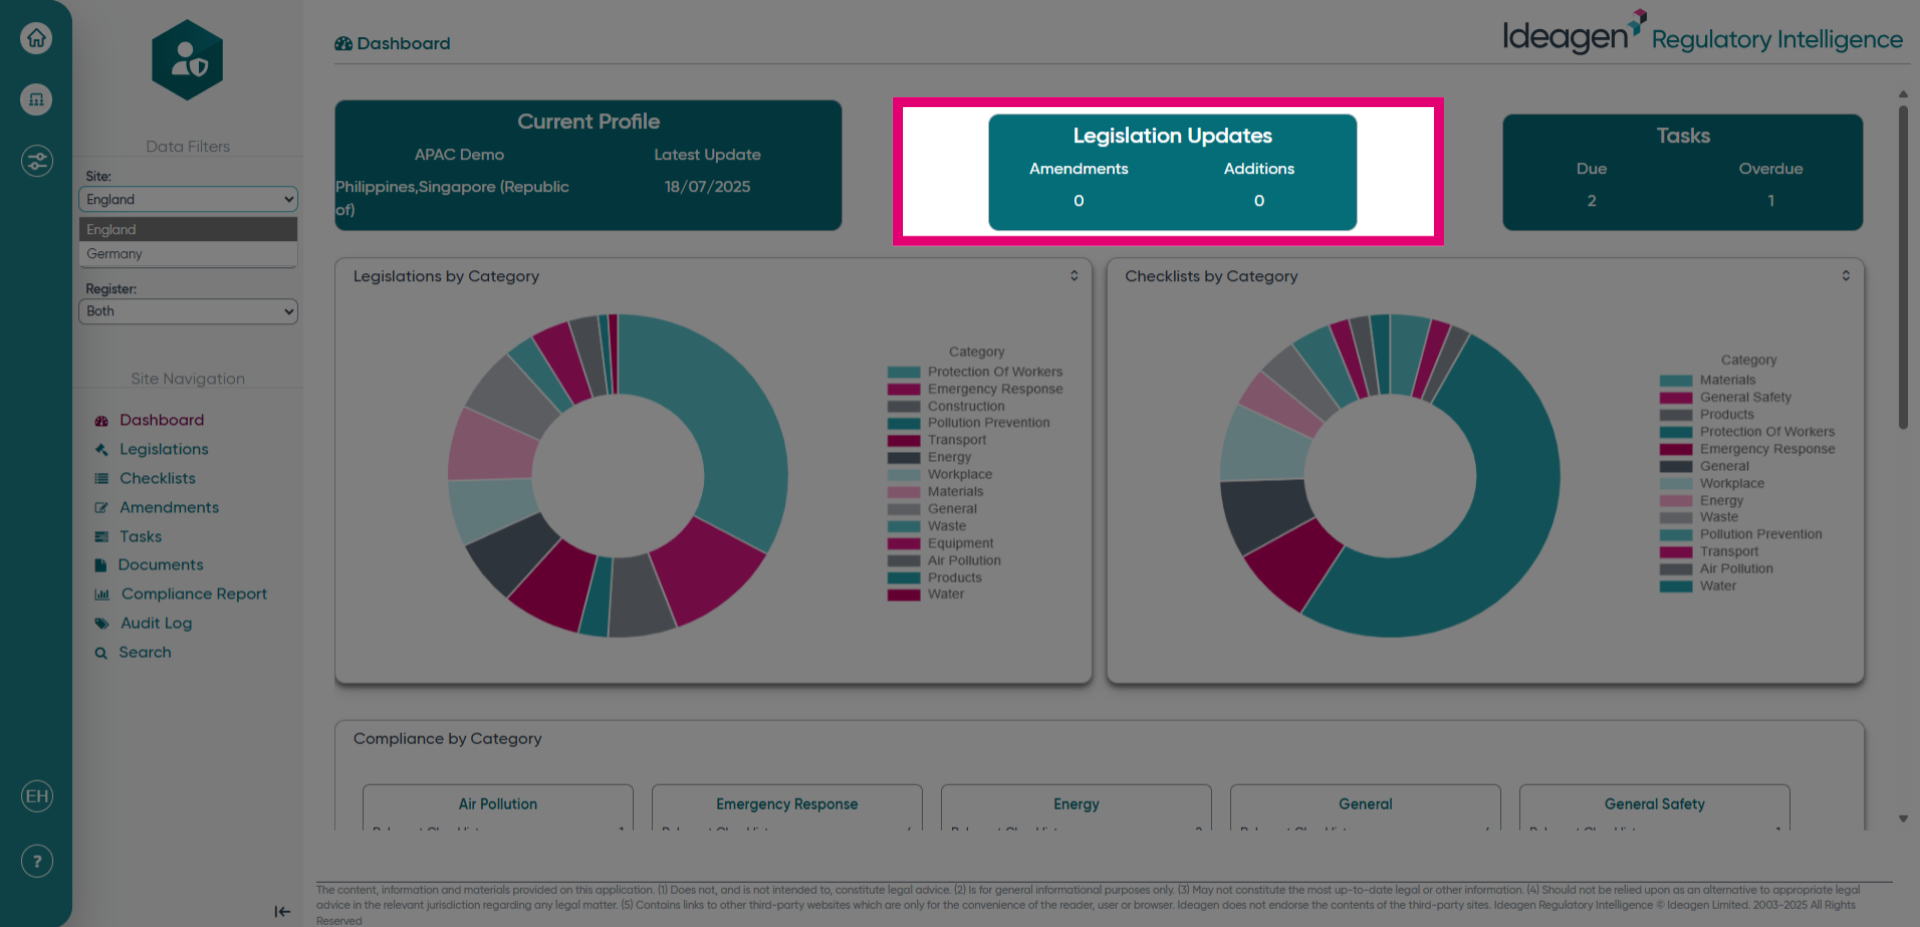This screenshot has height=927, width=1920.
Task: Toggle Protection Of Workers legend swatch
Action: 904,372
